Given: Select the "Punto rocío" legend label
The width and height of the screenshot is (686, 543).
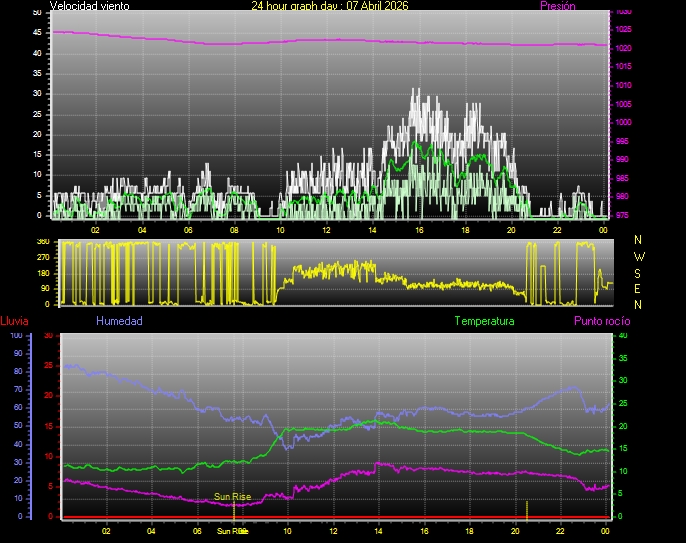Looking at the screenshot, I should tap(601, 321).
